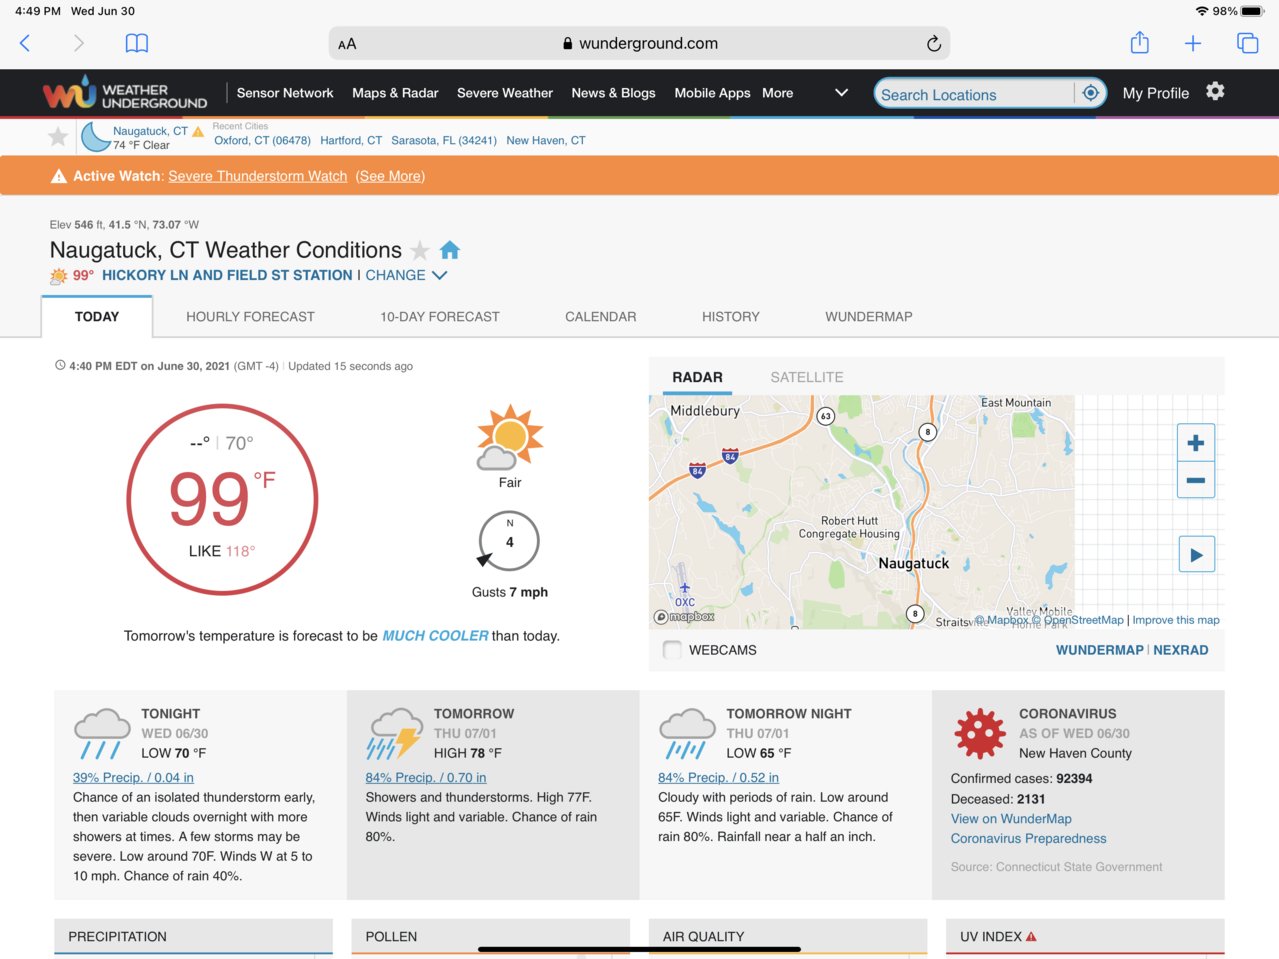Open News & Blogs menu
1279x959 pixels.
[x=613, y=93]
